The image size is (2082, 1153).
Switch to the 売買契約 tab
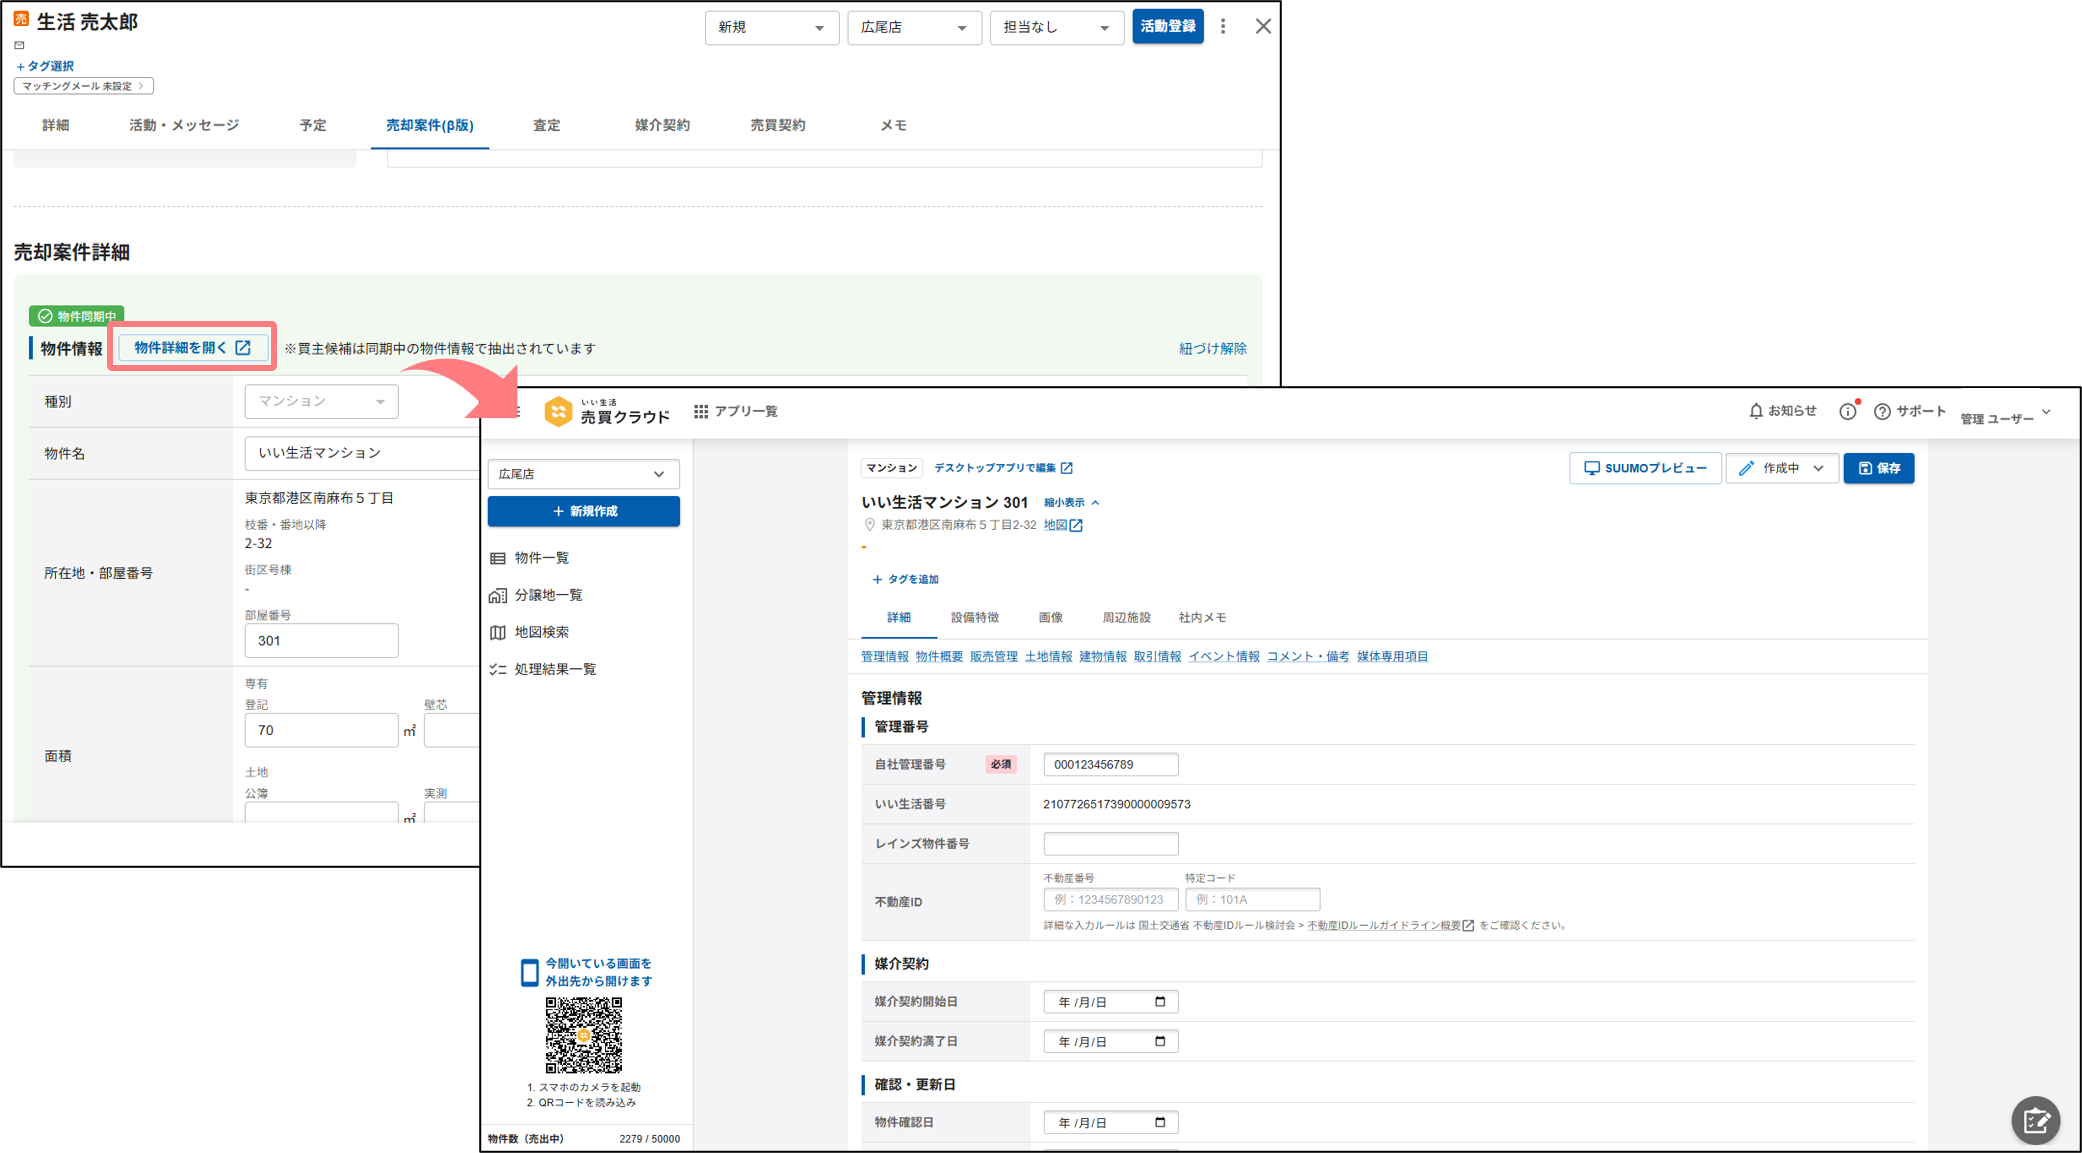coord(778,125)
